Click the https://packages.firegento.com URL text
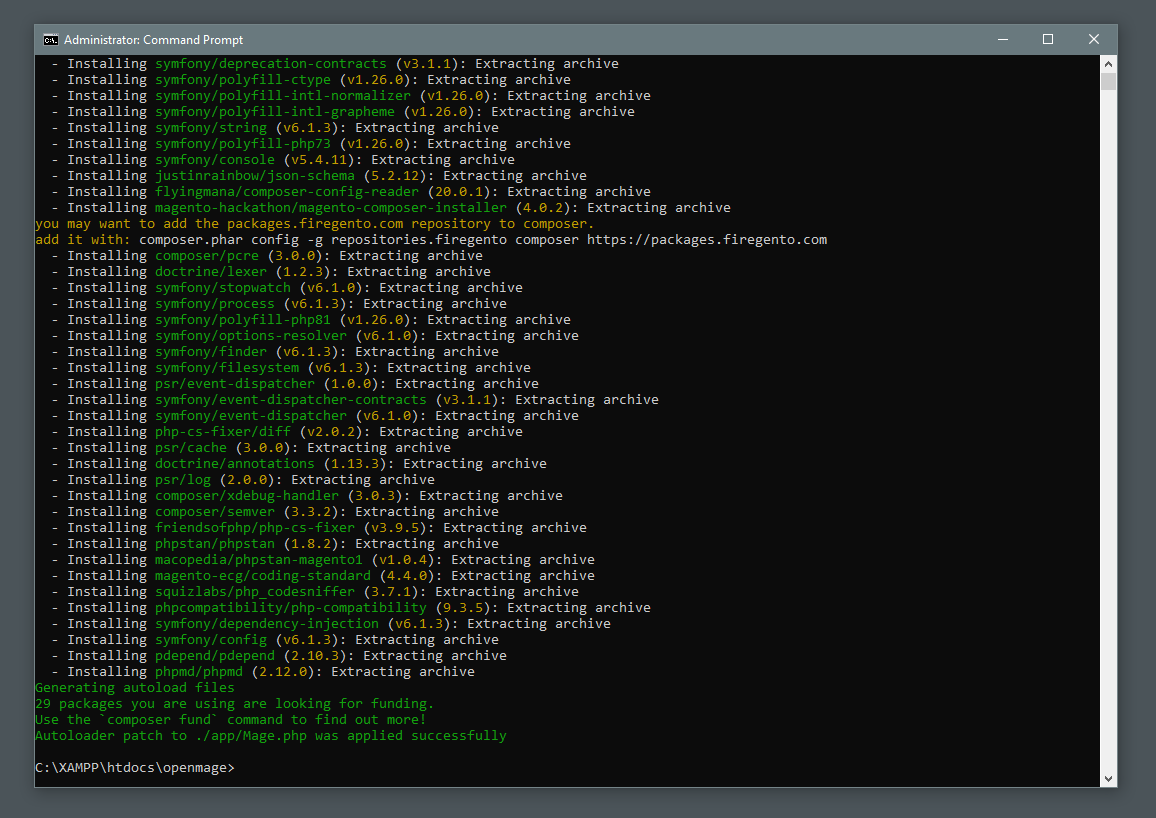 [x=707, y=240]
